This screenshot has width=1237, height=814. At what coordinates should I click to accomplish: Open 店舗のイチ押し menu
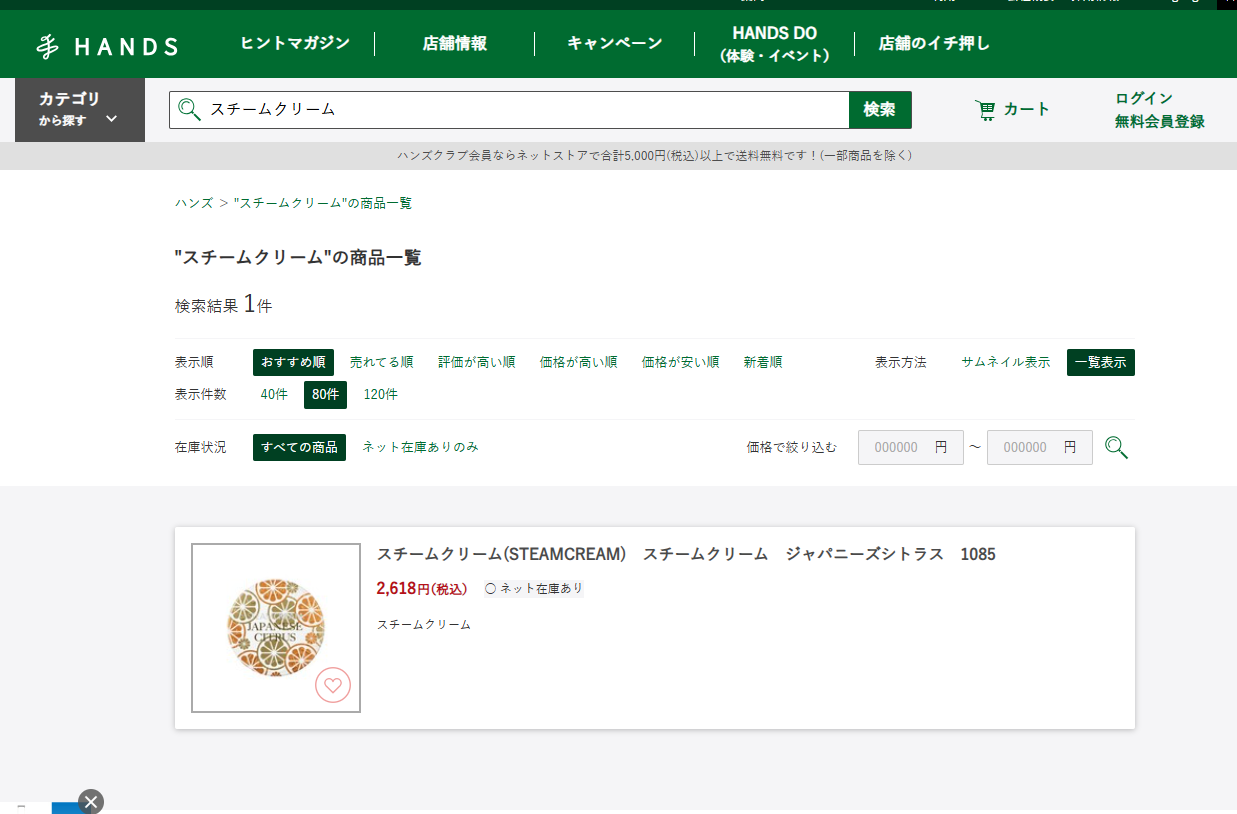coord(934,43)
